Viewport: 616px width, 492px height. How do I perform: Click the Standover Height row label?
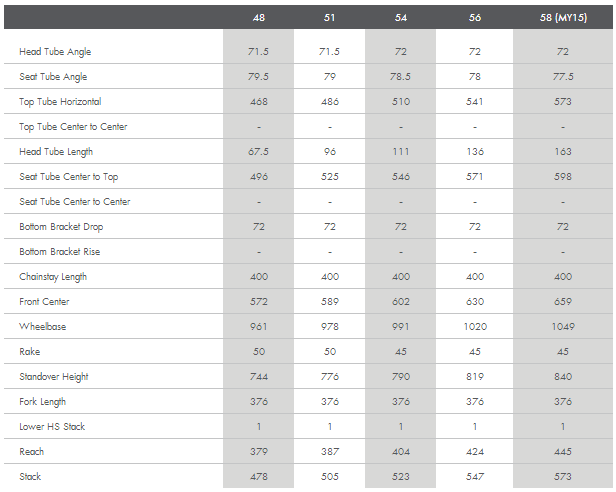tap(54, 377)
